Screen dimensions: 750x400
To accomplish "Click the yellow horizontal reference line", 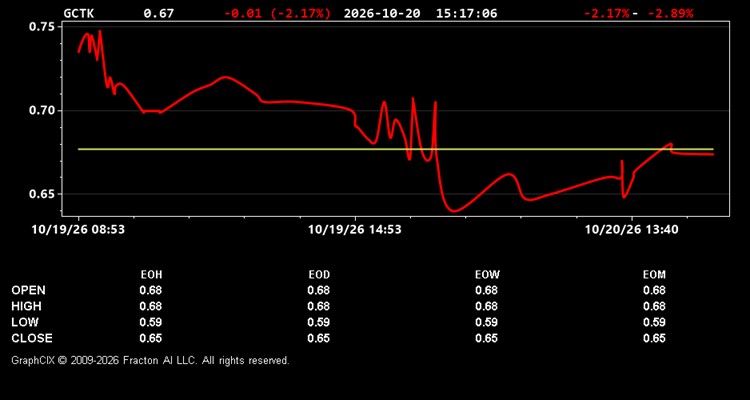I will coord(396,149).
